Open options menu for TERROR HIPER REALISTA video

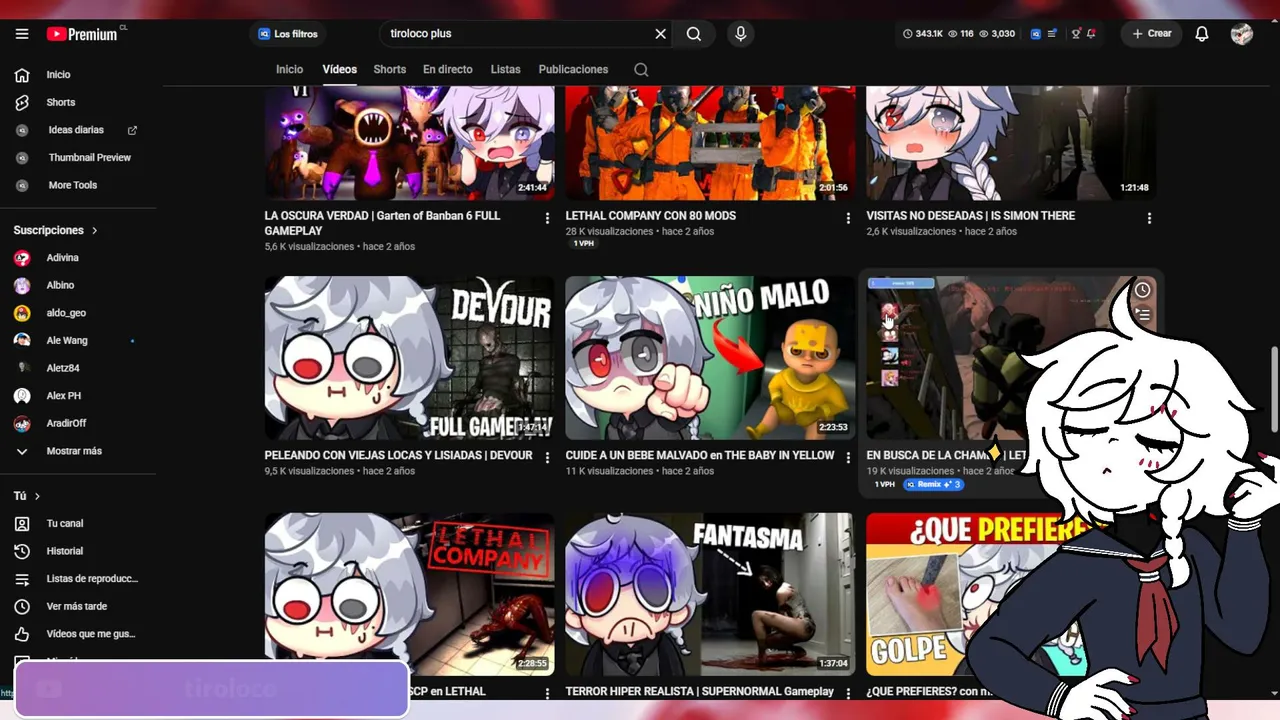(x=848, y=693)
